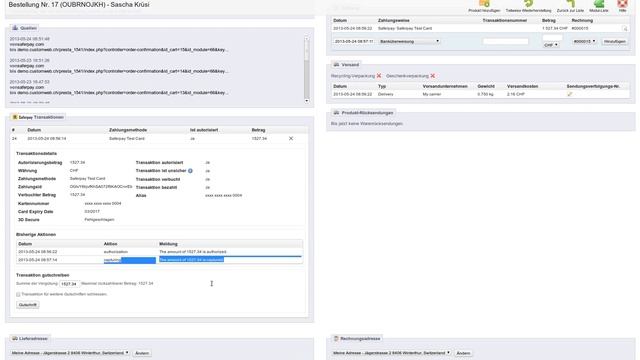The width and height of the screenshot is (640, 360).
Task: Click the Lieferadresse header icon
Action: [15, 338]
